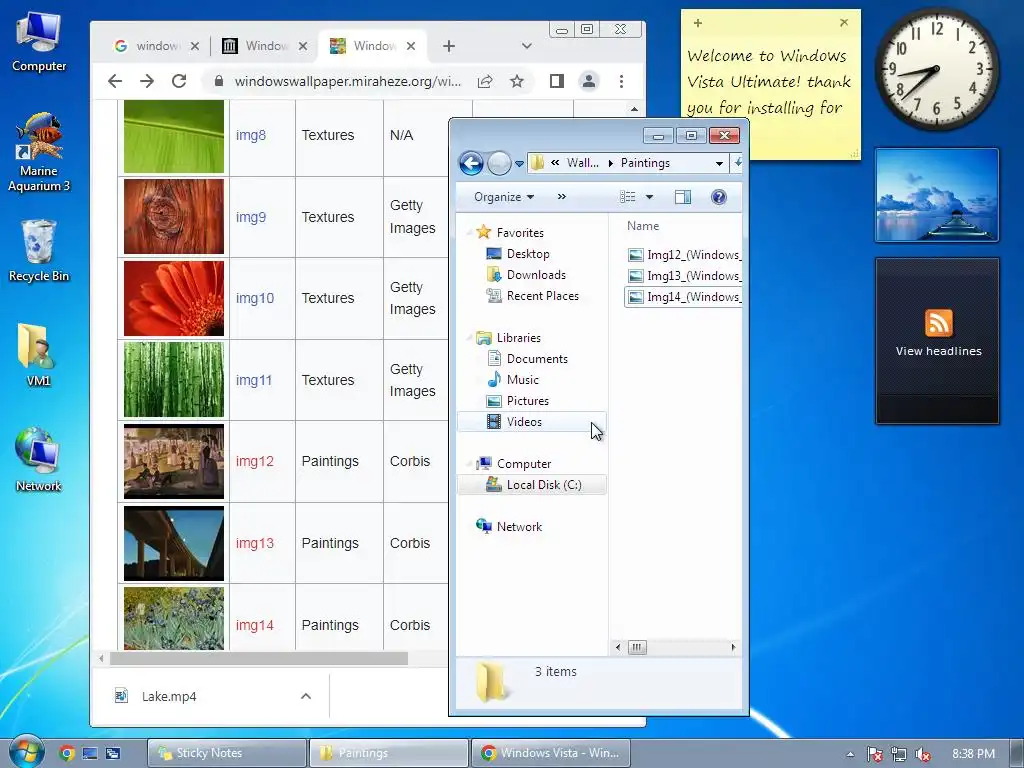Open the img14 link
The width and height of the screenshot is (1024, 768).
coord(255,625)
